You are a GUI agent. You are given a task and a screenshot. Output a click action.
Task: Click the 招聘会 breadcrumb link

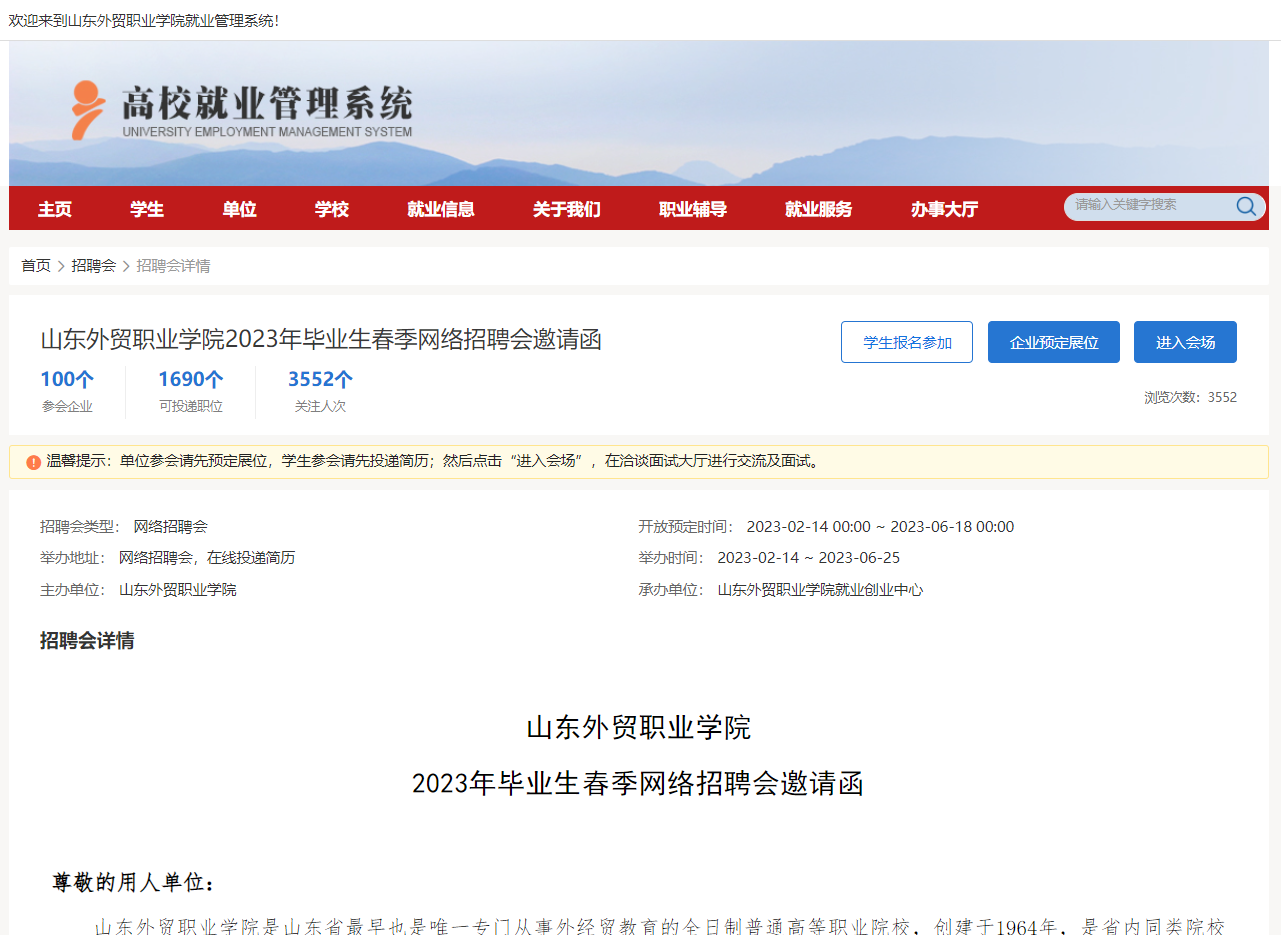[93, 266]
